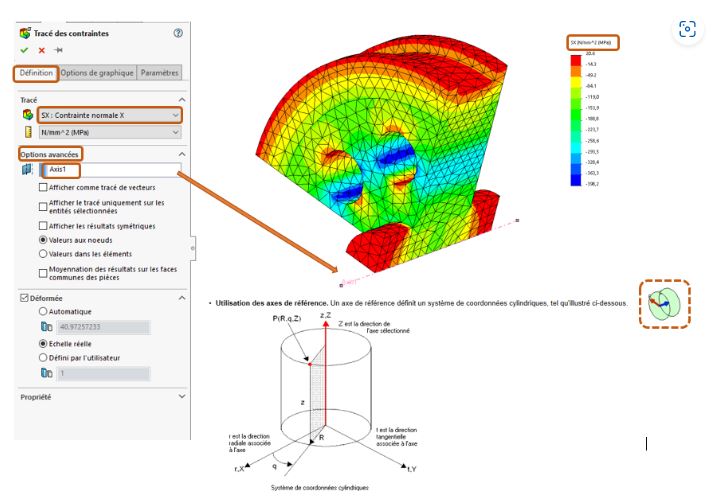Click the cylindrical axis thumbnail icon

pyautogui.click(x=664, y=304)
